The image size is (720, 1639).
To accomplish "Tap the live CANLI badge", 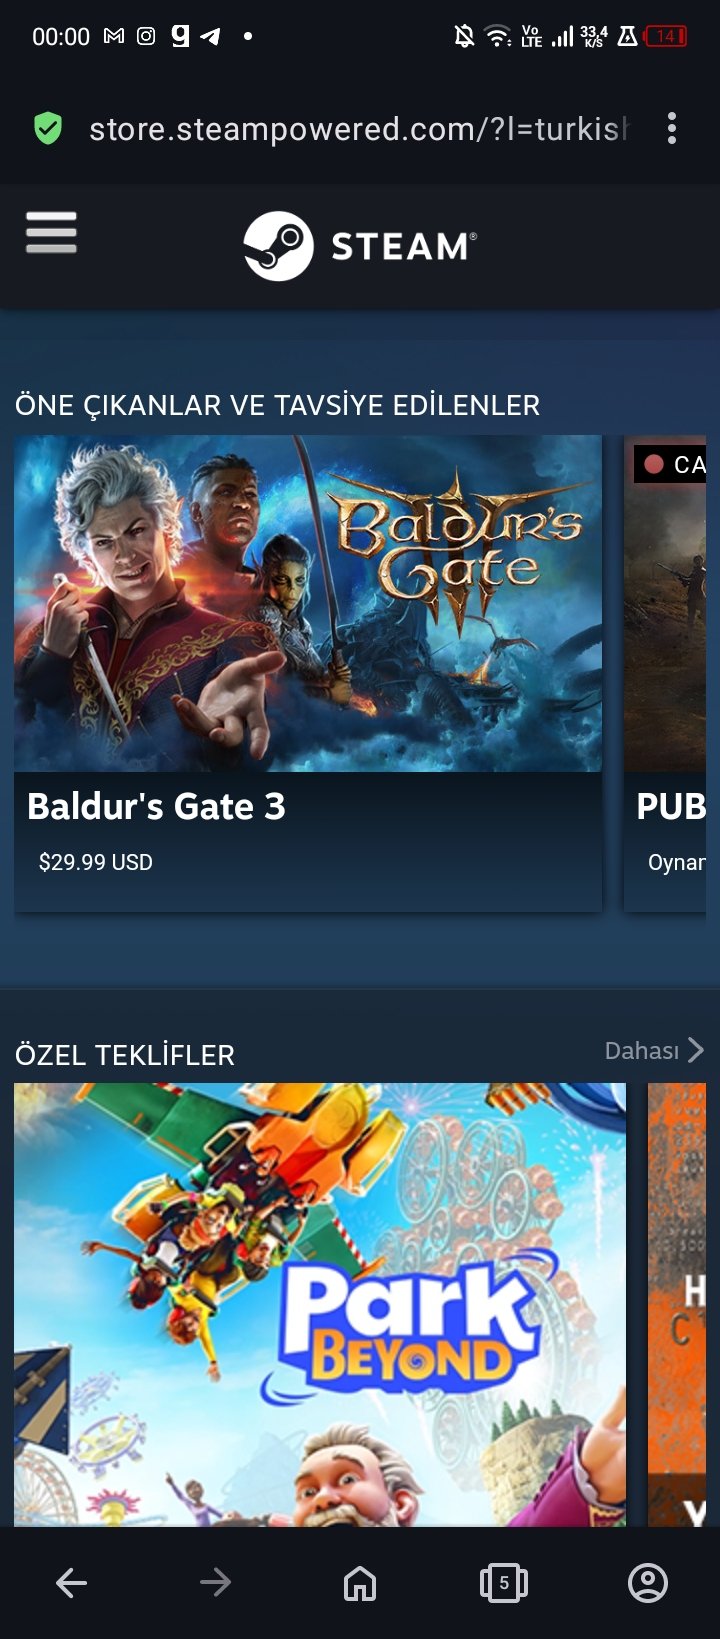I will pyautogui.click(x=670, y=464).
